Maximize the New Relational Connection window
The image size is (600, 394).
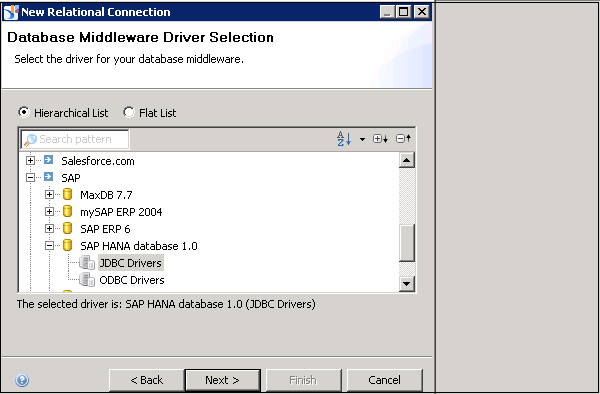(x=403, y=12)
